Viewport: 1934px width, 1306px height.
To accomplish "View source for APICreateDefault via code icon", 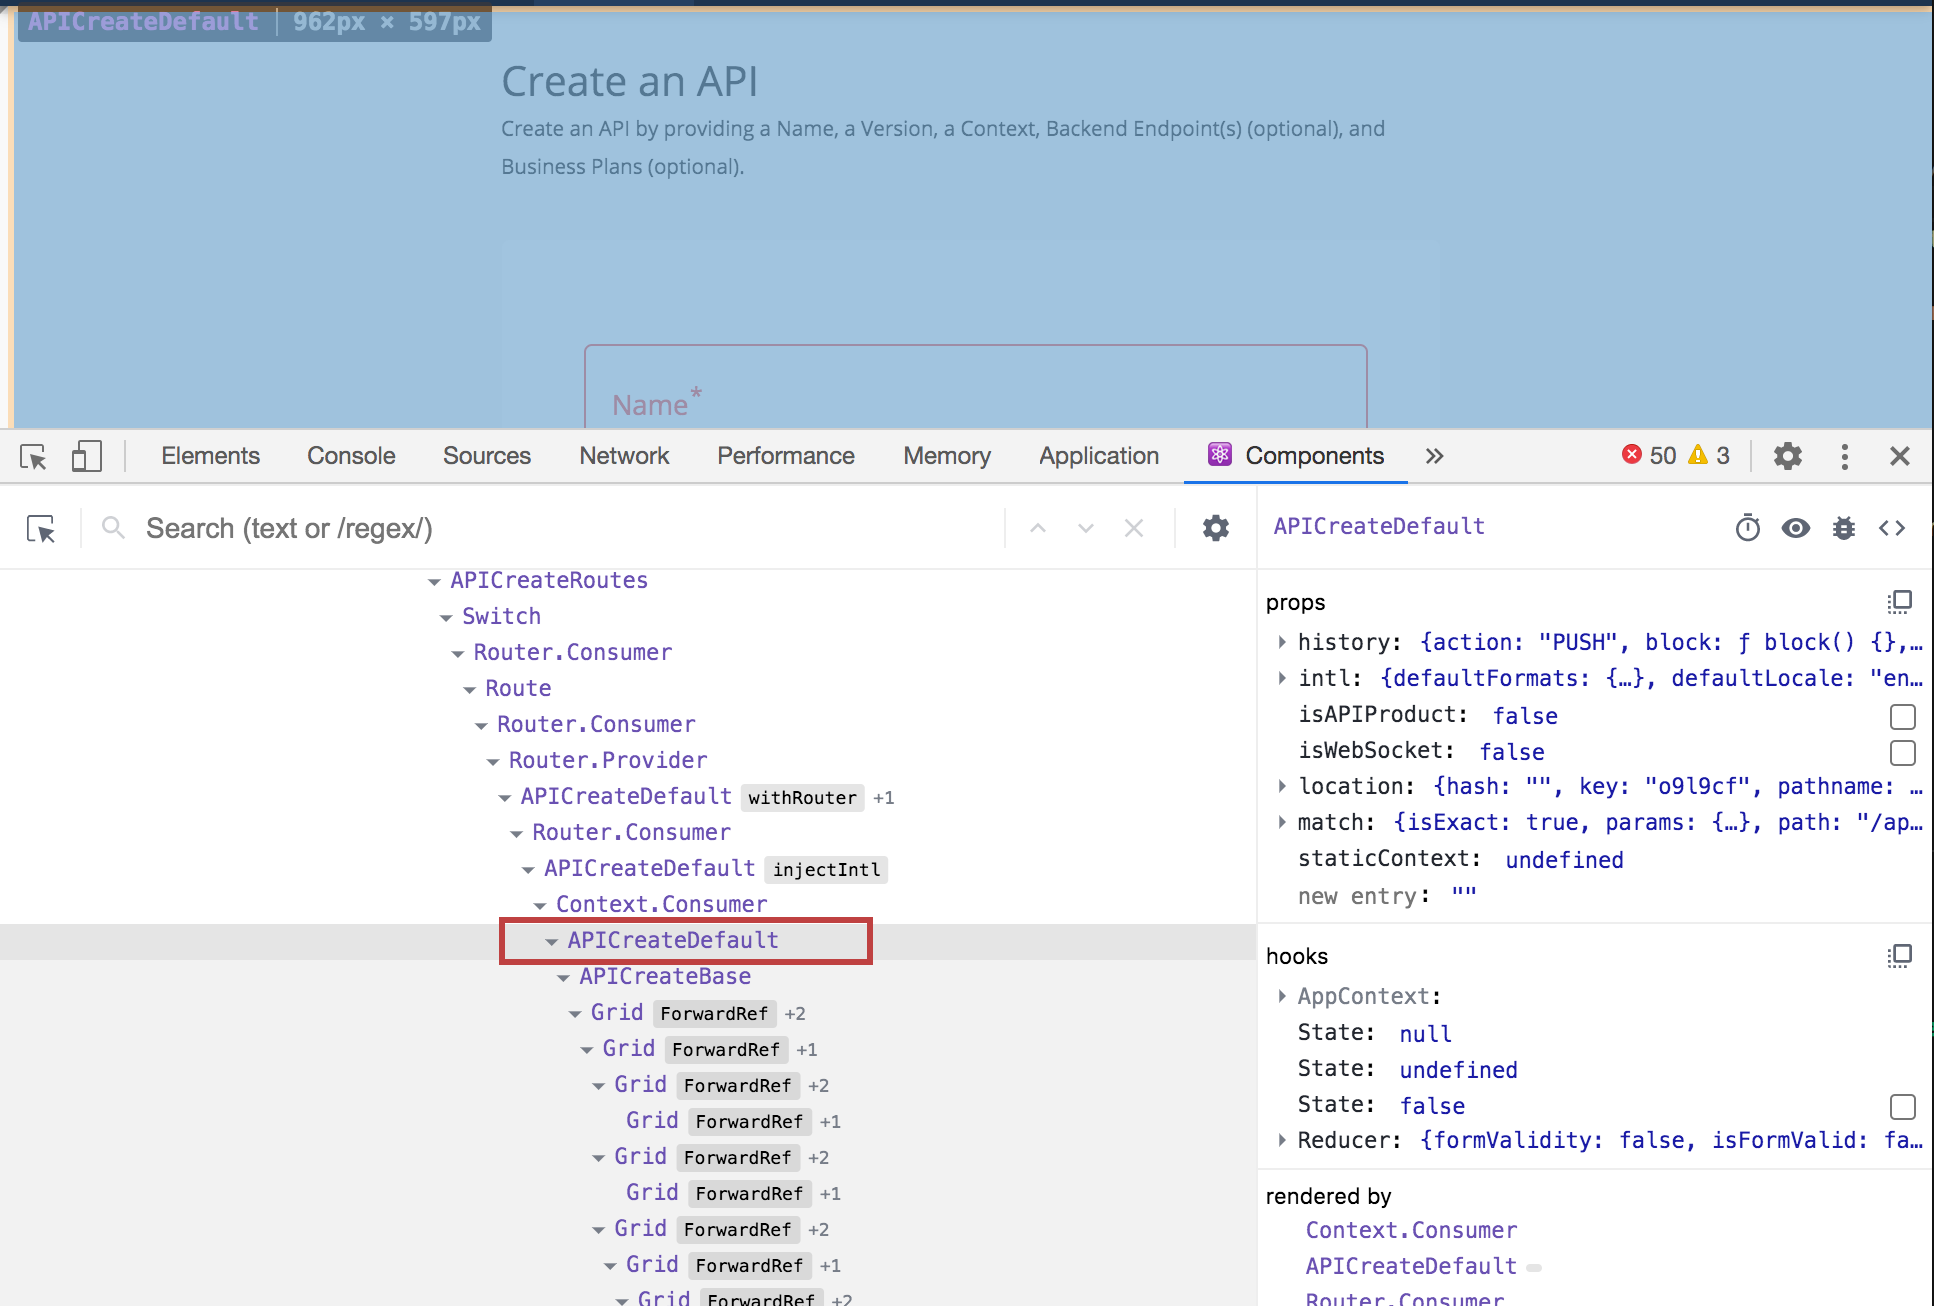I will tap(1893, 528).
